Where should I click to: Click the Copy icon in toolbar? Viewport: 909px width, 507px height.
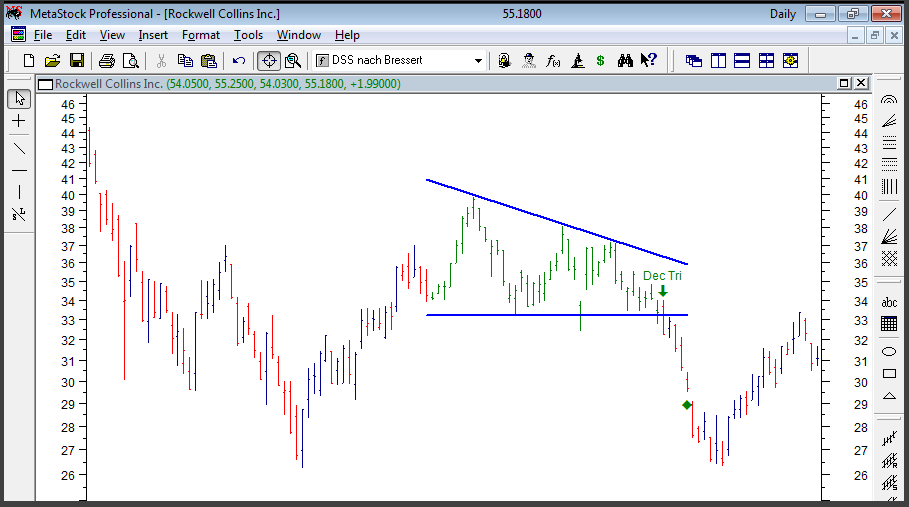click(185, 60)
